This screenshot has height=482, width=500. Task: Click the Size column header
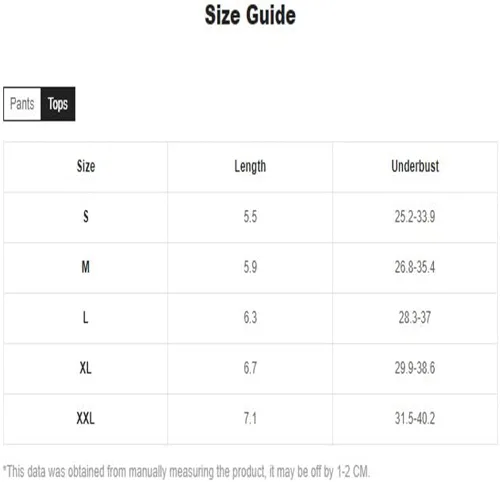pyautogui.click(x=86, y=166)
